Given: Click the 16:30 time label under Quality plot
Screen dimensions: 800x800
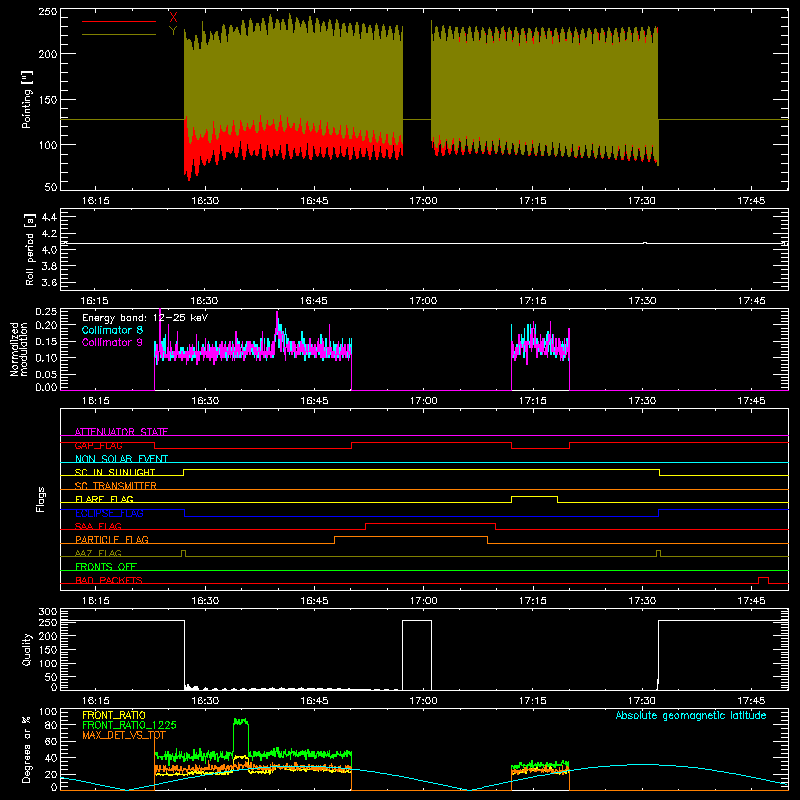Looking at the screenshot, I should tap(205, 701).
